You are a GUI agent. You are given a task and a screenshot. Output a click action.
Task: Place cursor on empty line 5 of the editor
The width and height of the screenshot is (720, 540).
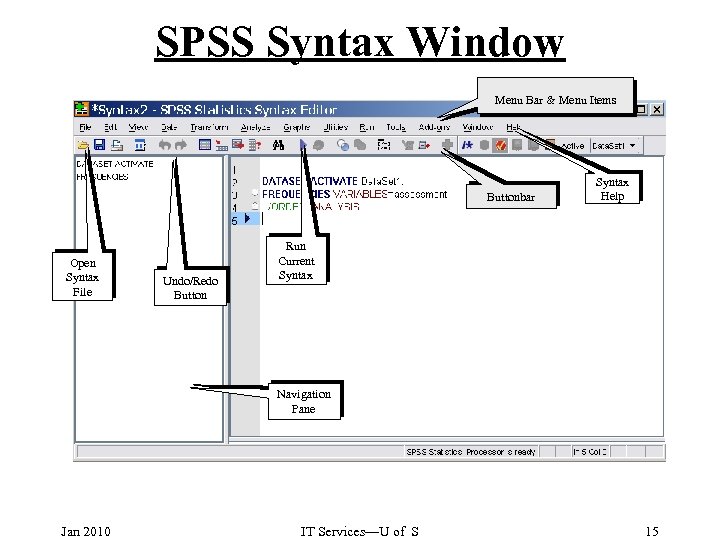coord(459,219)
